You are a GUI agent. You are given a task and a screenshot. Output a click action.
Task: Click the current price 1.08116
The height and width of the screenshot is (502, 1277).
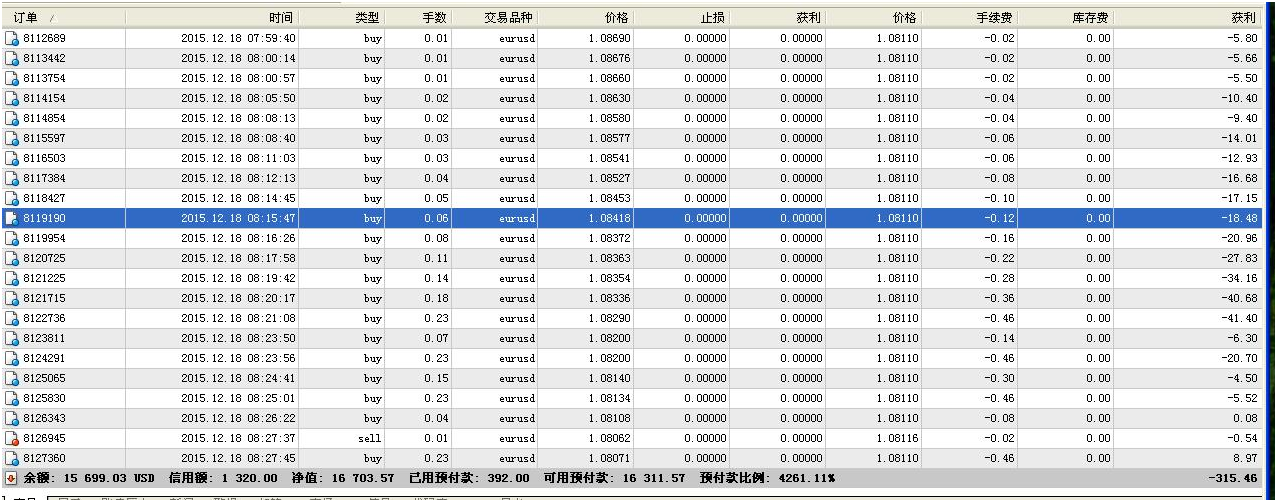coord(897,438)
